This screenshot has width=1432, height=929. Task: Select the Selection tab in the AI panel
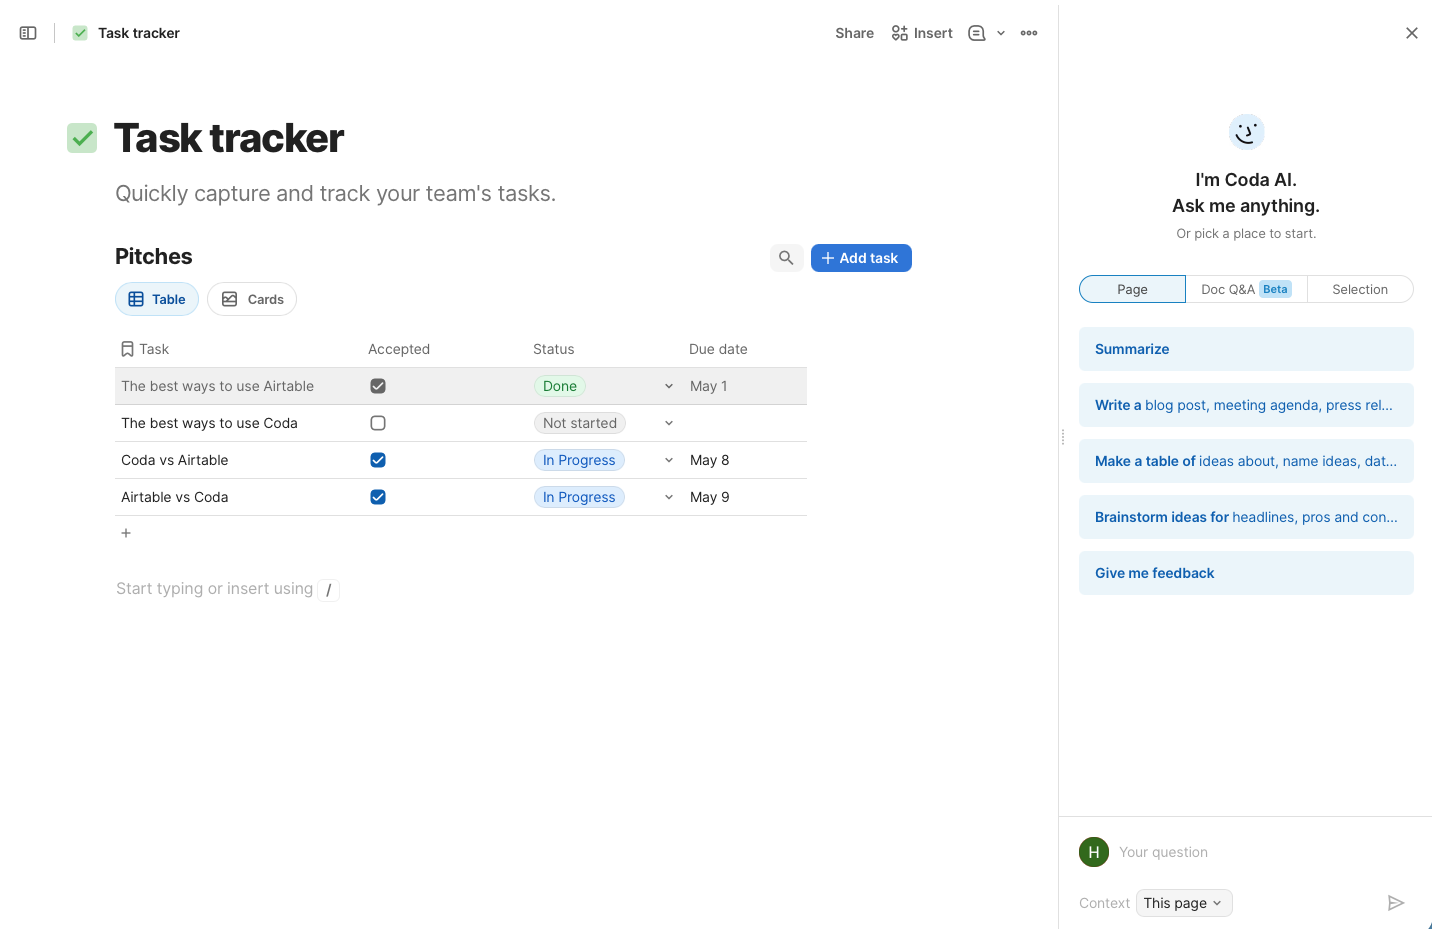1360,289
